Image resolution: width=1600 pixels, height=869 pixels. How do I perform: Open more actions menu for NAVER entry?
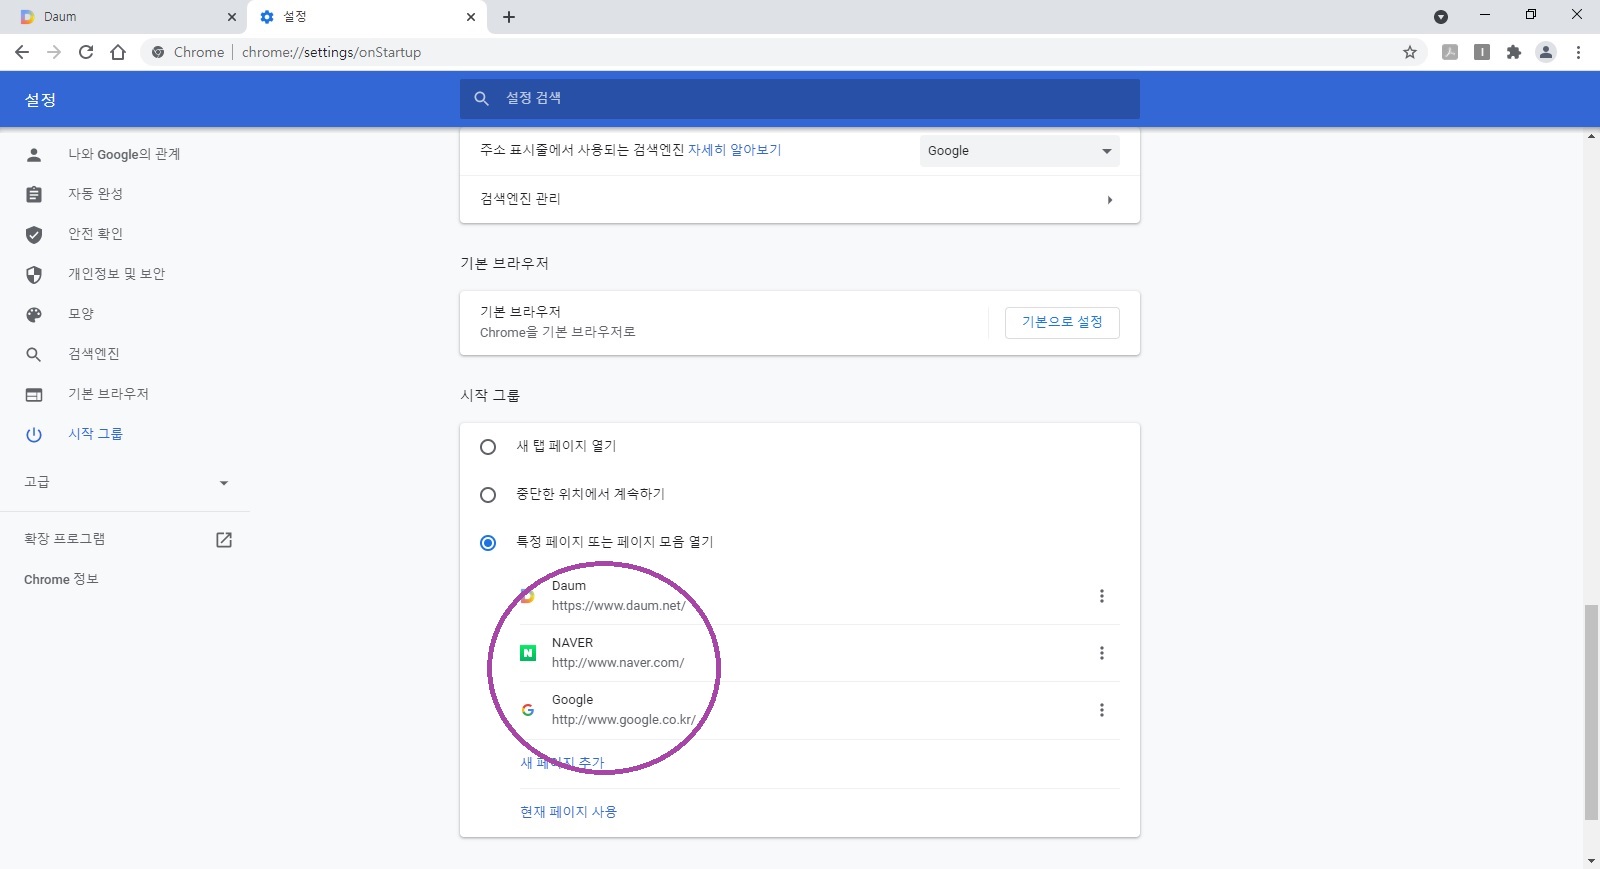pos(1102,653)
